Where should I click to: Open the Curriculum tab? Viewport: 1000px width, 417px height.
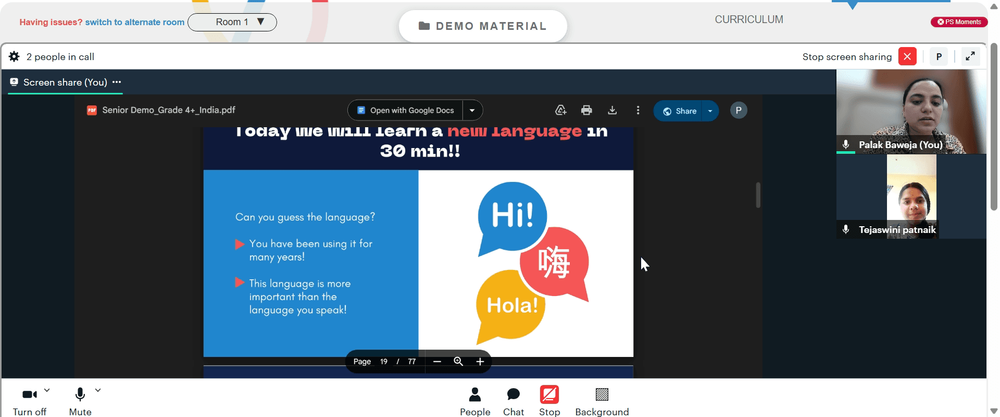click(749, 20)
